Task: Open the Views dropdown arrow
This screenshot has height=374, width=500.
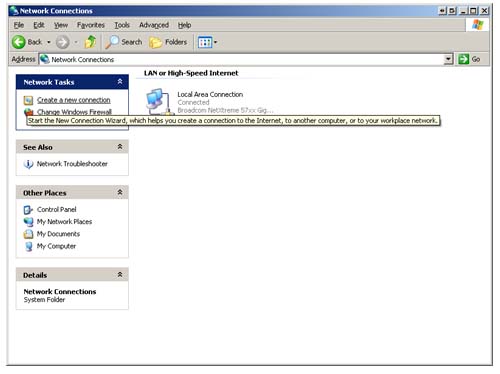Action: pyautogui.click(x=215, y=42)
